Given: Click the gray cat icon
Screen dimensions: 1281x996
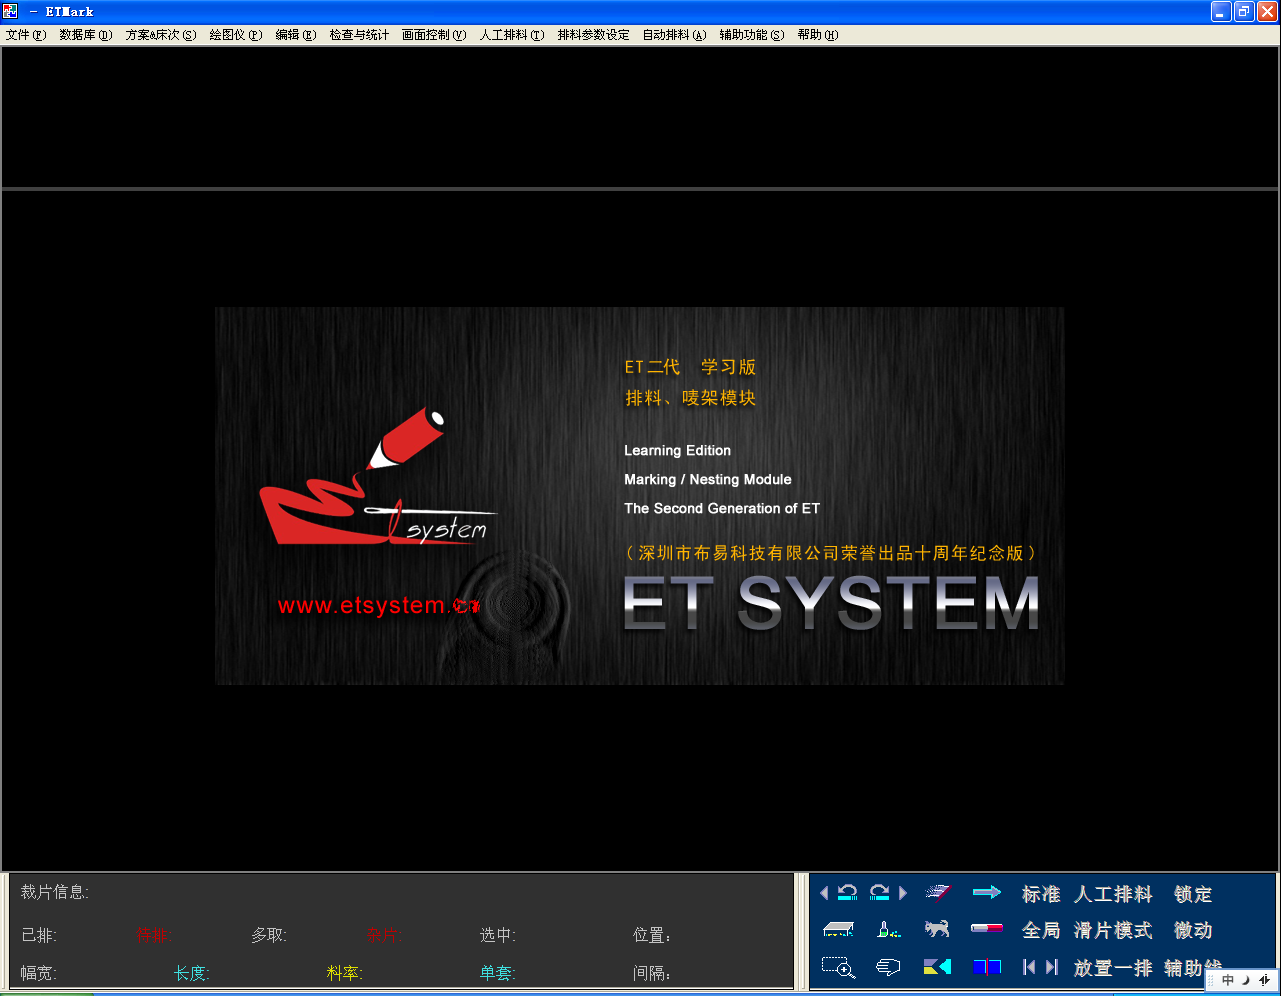Looking at the screenshot, I should click(937, 929).
